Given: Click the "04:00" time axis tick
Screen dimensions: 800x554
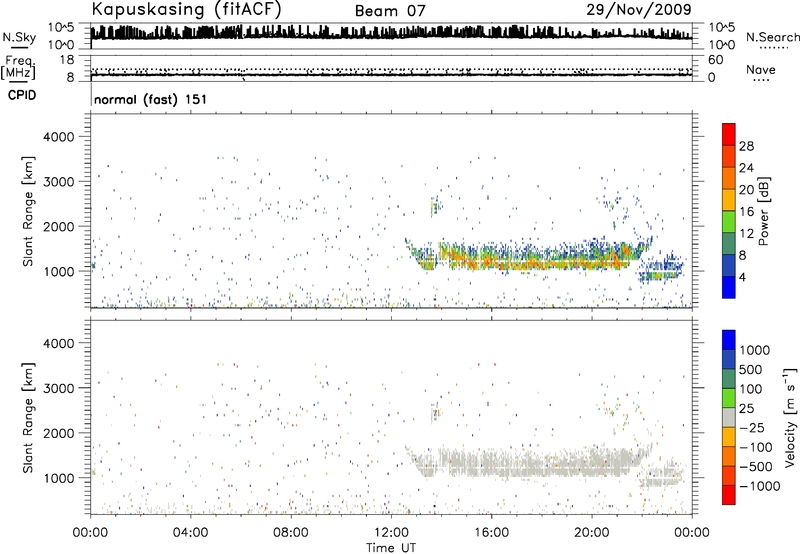Looking at the screenshot, I should pos(191,533).
